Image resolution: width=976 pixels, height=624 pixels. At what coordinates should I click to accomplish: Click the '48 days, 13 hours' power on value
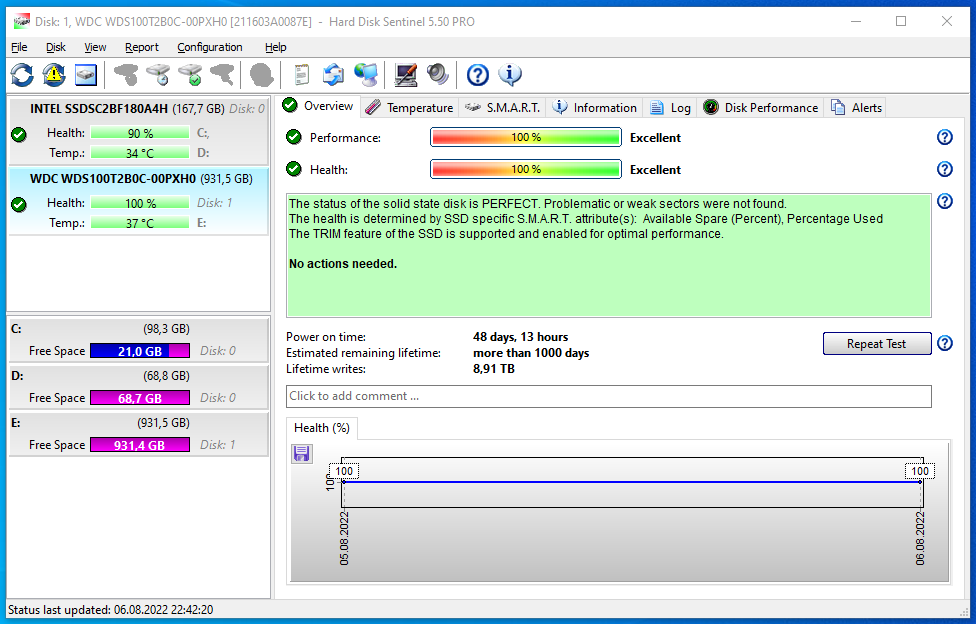pyautogui.click(x=520, y=337)
